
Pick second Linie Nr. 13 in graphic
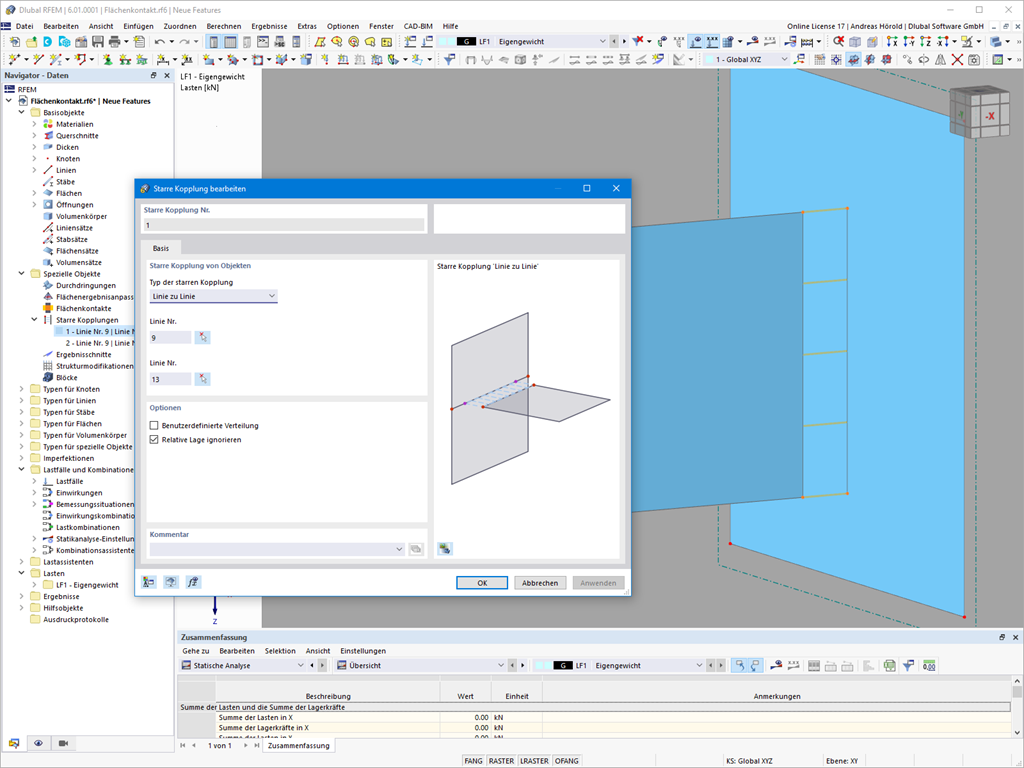click(202, 379)
